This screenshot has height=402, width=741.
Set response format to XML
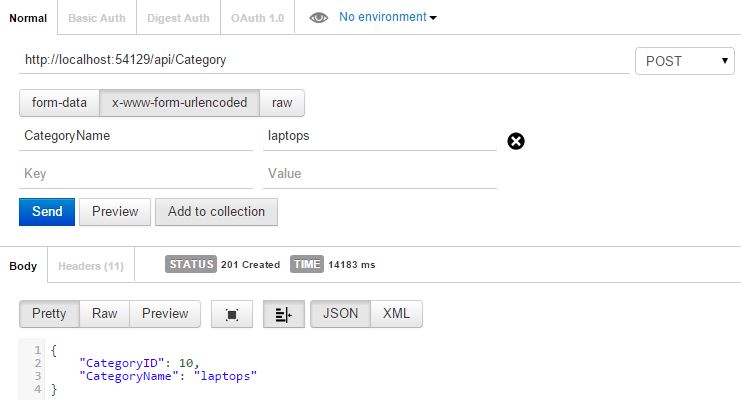click(397, 313)
